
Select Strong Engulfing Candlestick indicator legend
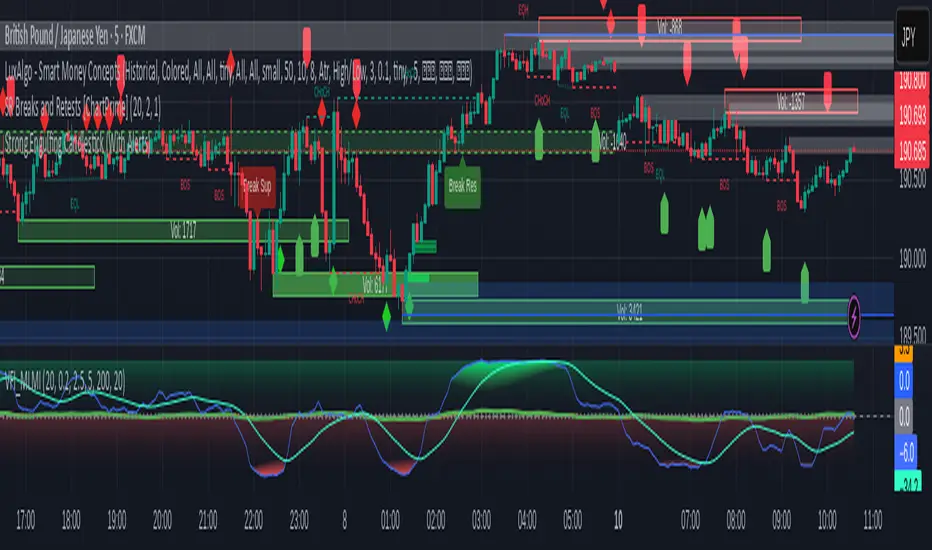[x=77, y=143]
